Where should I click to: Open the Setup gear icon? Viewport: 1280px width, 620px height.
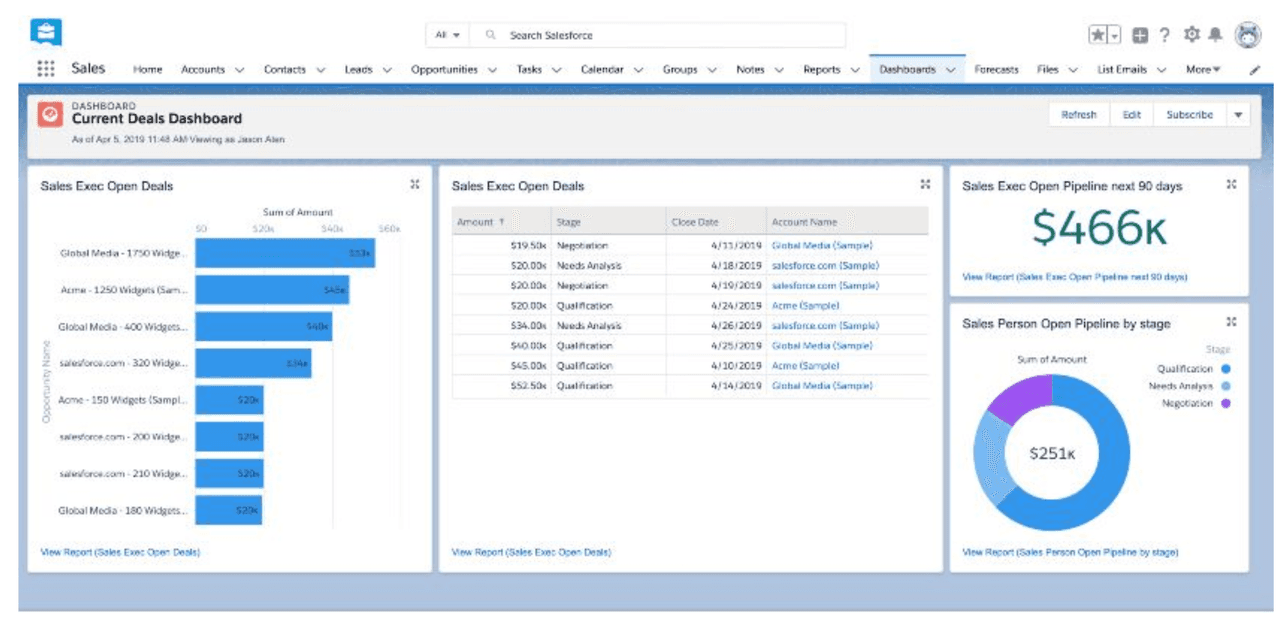pos(1191,35)
